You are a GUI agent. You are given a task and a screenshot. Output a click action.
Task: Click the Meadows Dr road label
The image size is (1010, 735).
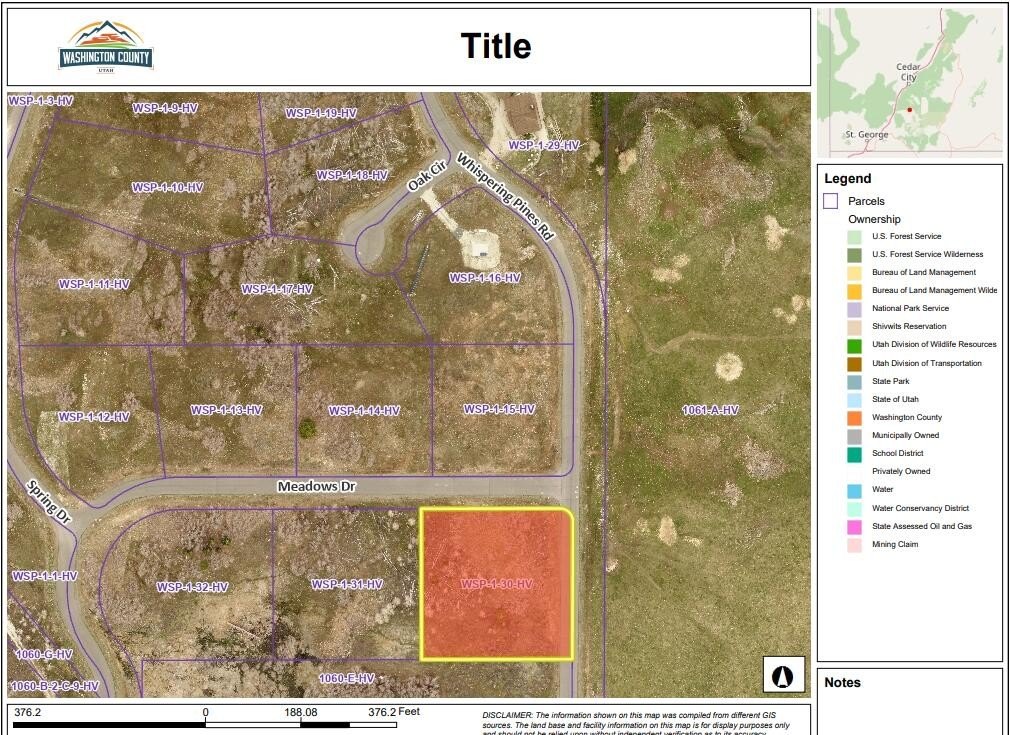(x=317, y=487)
